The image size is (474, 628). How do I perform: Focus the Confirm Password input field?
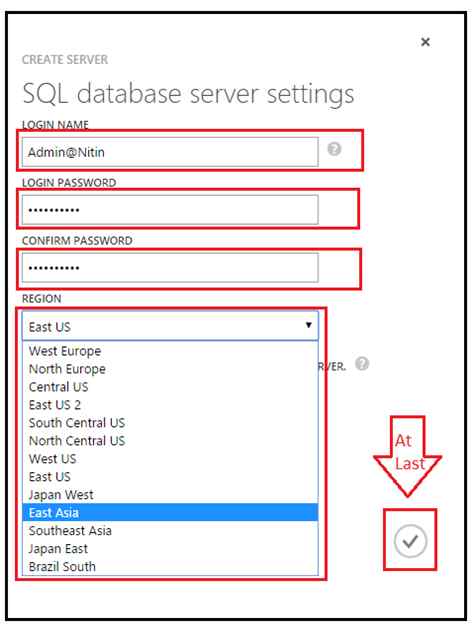tap(170, 267)
